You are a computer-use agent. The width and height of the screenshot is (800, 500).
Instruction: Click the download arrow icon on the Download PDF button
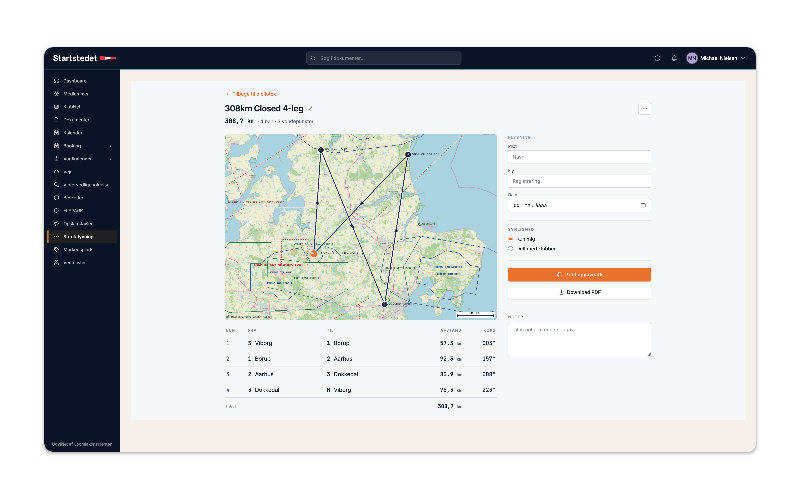pyautogui.click(x=561, y=292)
